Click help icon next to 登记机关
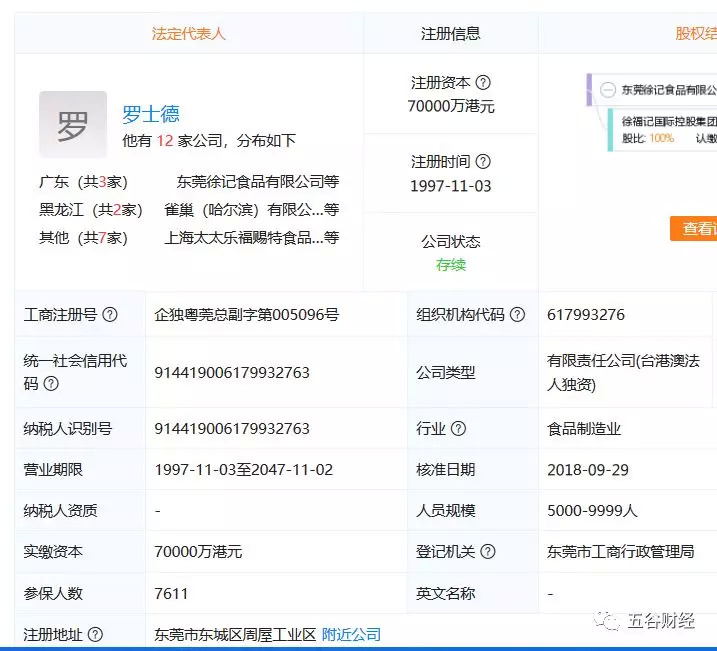The image size is (717, 651). click(486, 552)
